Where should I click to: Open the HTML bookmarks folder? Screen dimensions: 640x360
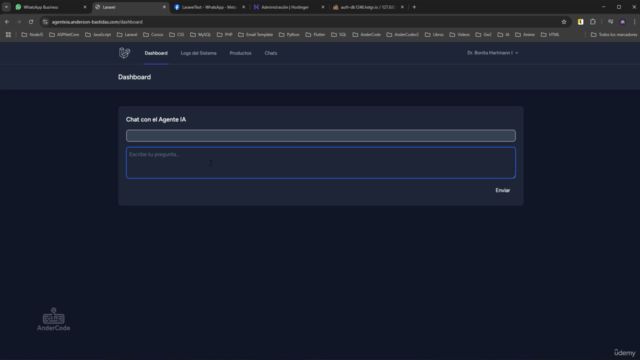550,35
